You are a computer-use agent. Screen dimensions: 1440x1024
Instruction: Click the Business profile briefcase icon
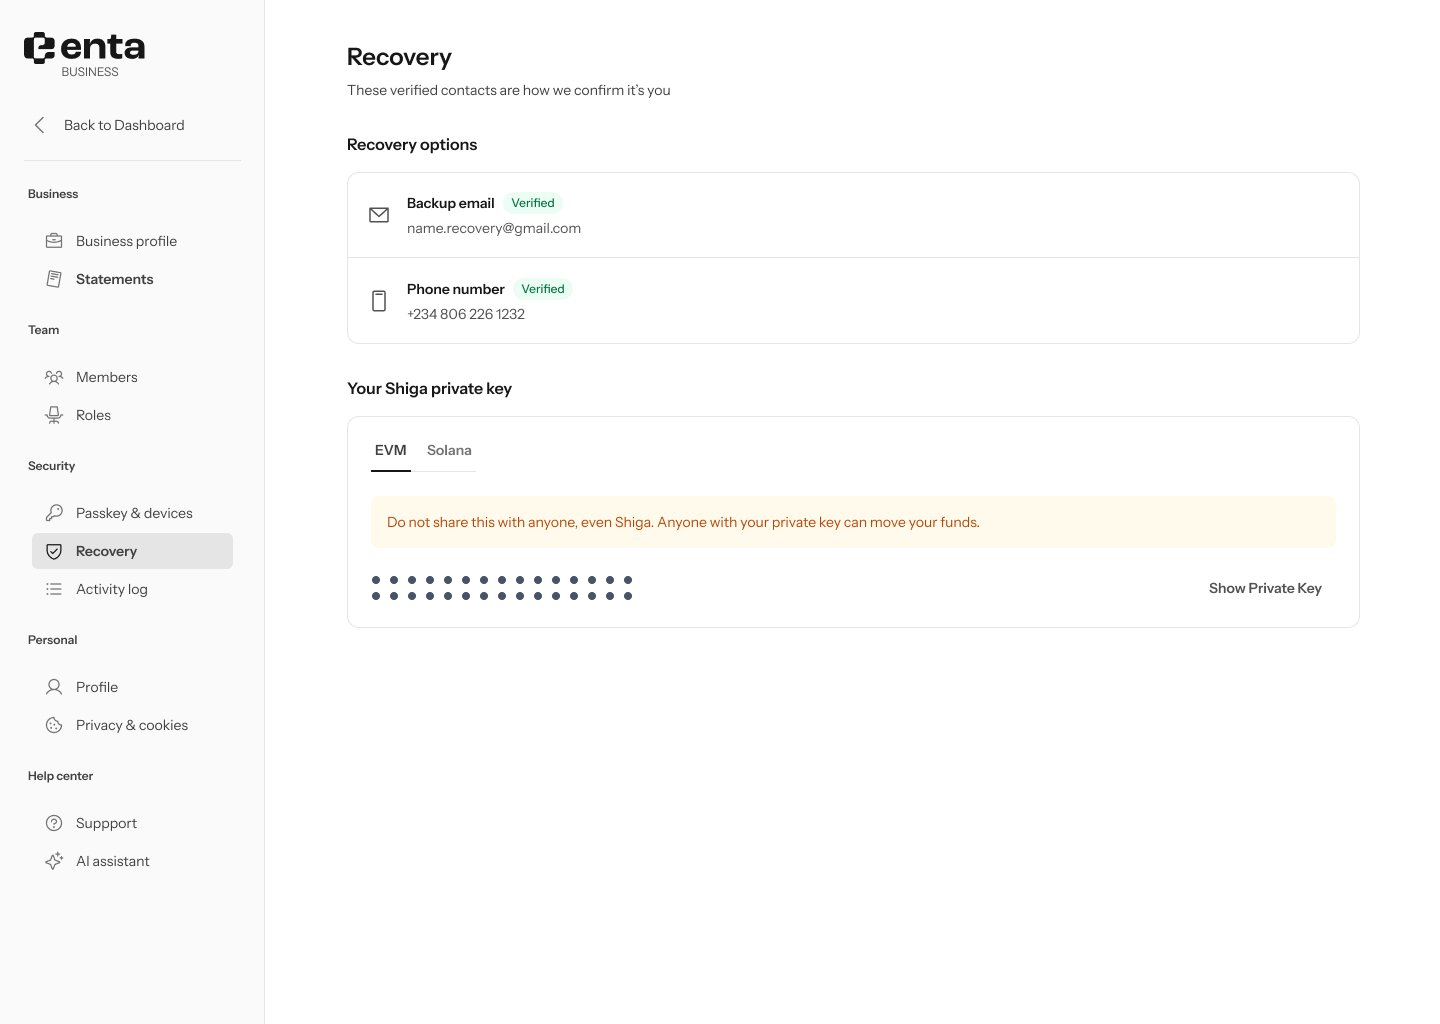click(54, 241)
